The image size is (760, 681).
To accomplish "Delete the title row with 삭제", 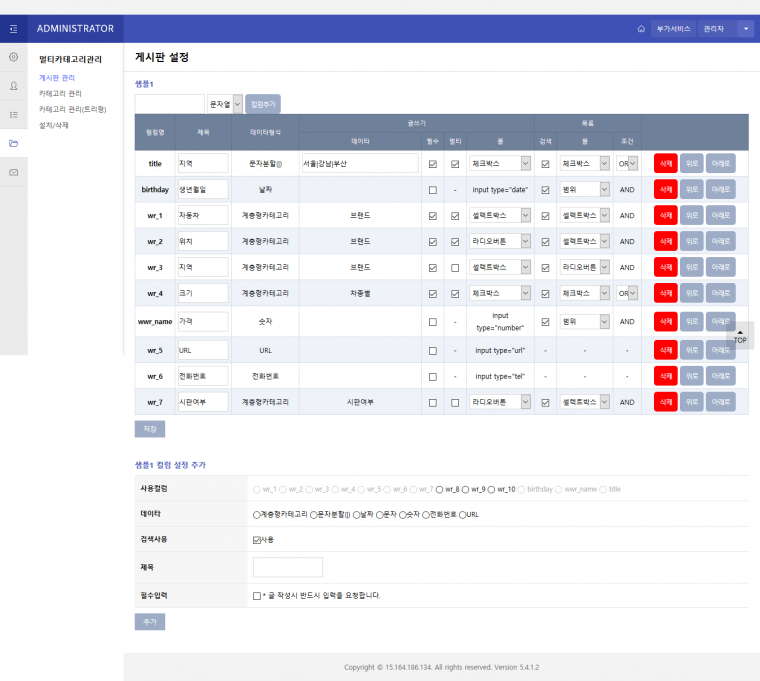I will 665,163.
